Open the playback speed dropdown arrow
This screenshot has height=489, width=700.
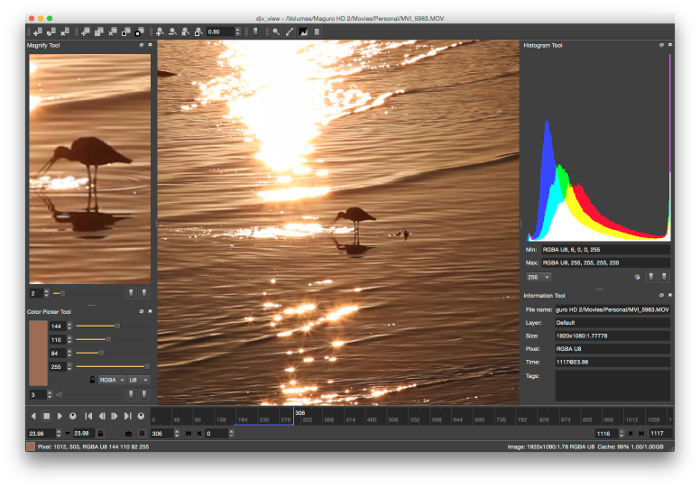coord(67,433)
